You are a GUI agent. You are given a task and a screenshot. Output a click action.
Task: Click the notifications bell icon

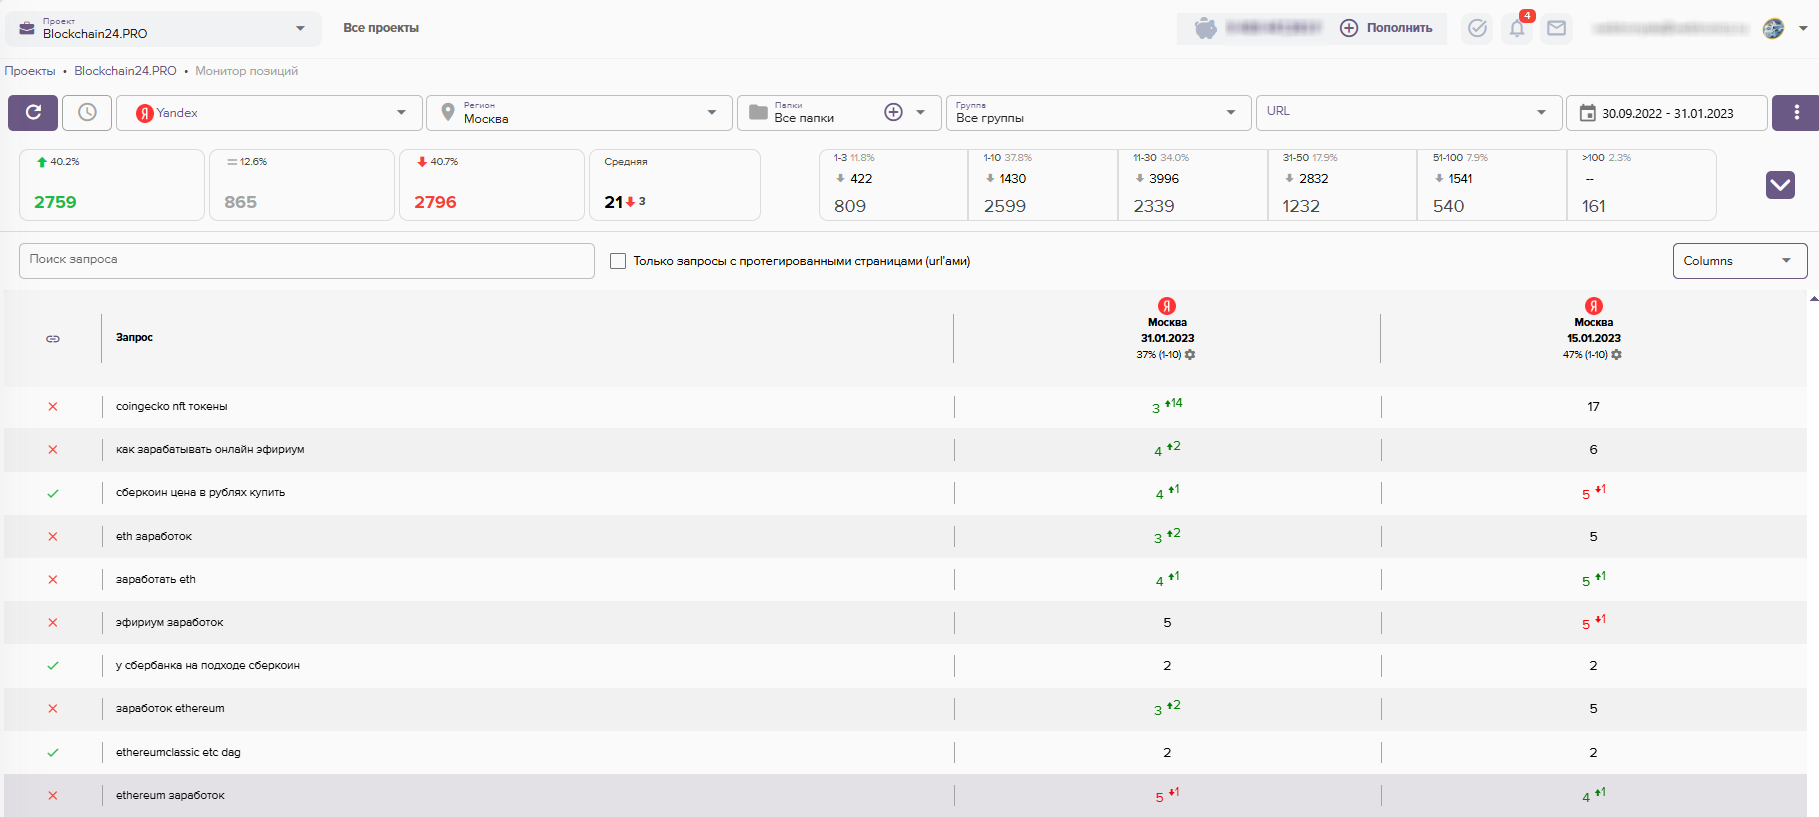(1517, 28)
